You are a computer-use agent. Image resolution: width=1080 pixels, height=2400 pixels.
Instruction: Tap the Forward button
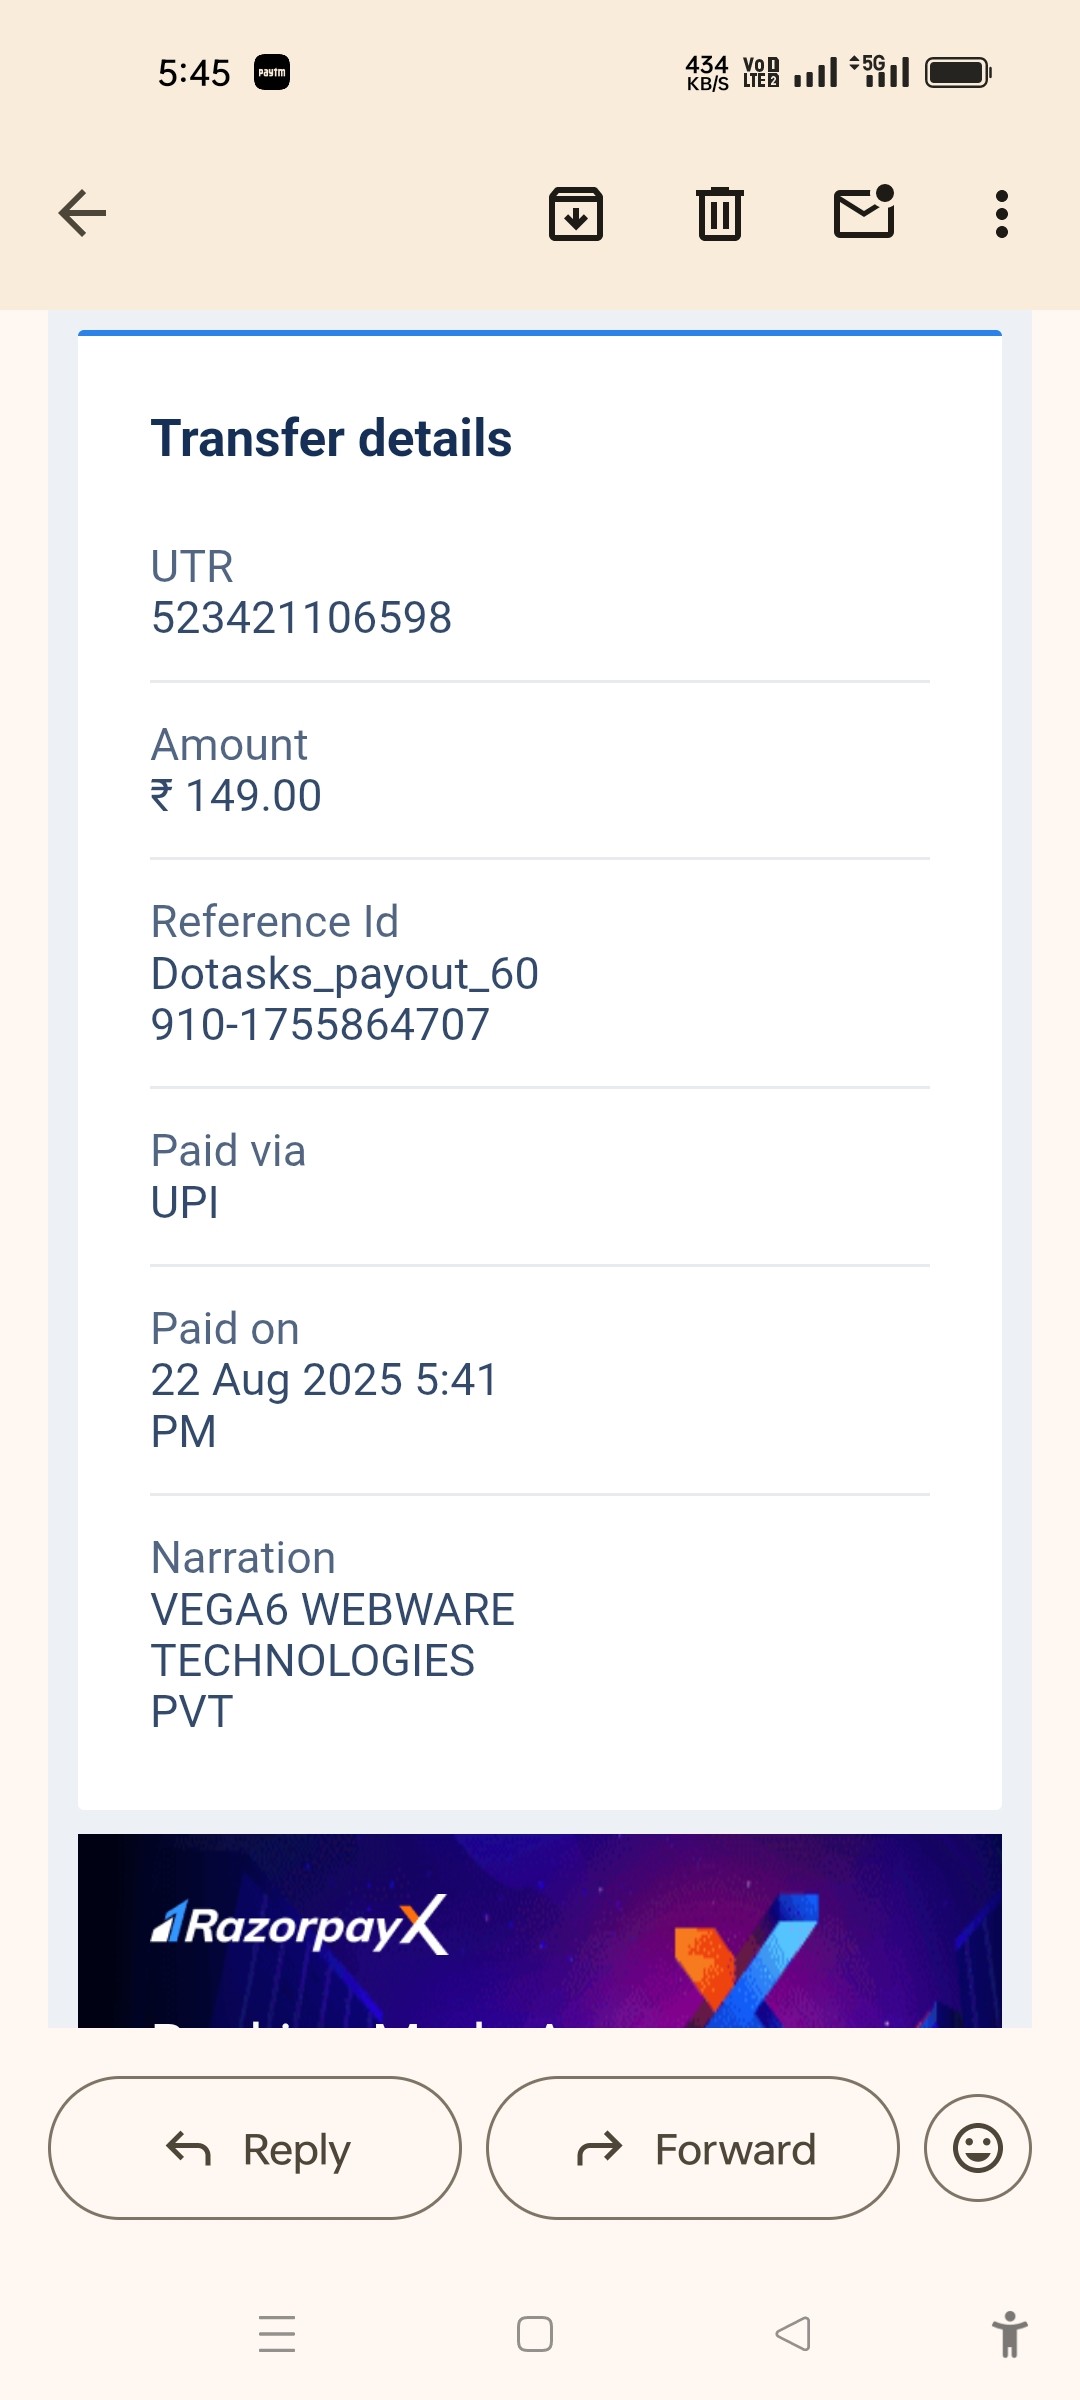[x=693, y=2148]
